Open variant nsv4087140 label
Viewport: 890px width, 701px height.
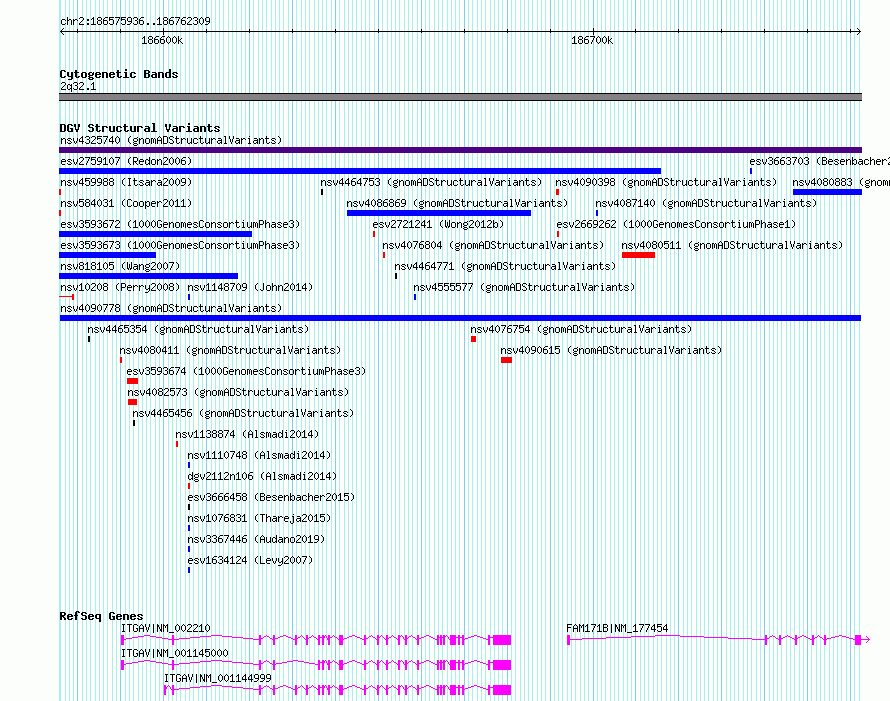[706, 203]
